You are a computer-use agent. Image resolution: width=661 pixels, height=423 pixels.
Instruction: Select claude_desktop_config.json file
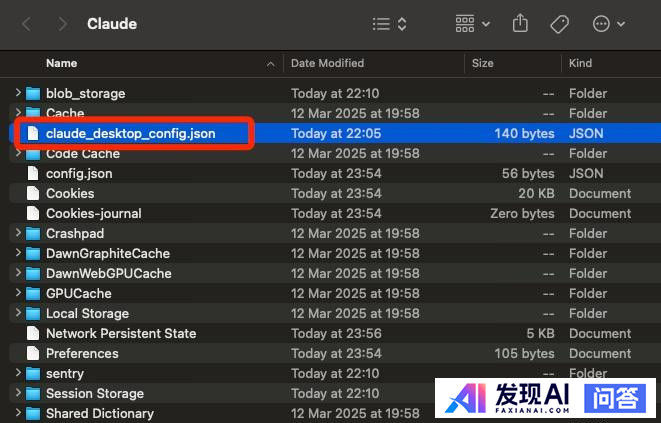point(130,133)
